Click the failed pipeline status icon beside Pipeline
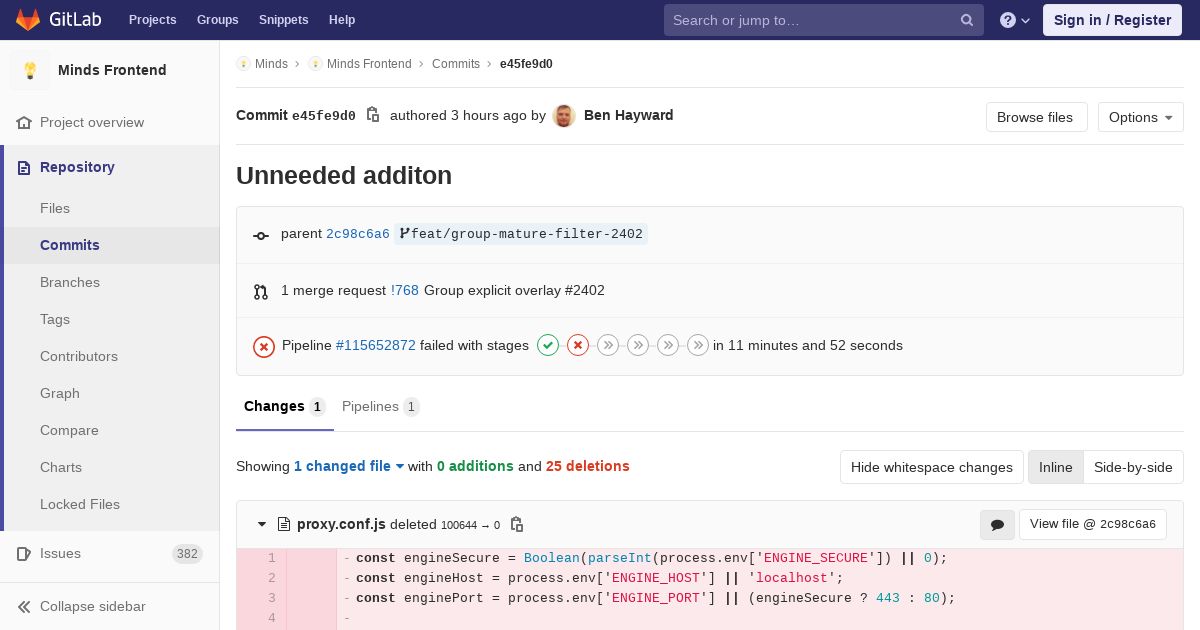 point(264,346)
